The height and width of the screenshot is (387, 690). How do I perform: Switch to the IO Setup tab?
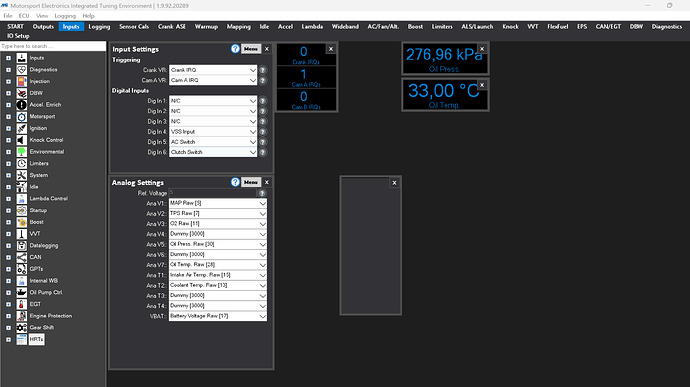(18, 36)
